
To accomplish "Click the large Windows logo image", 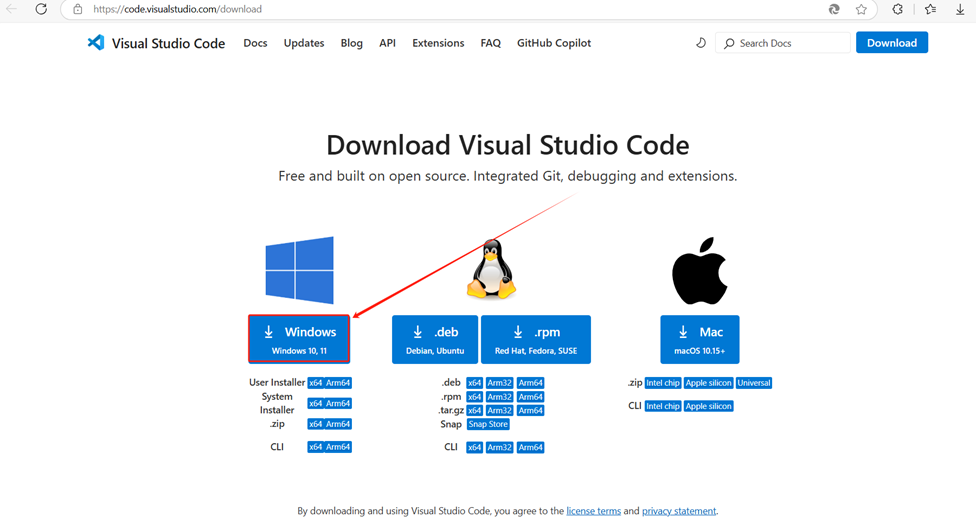I will [299, 270].
